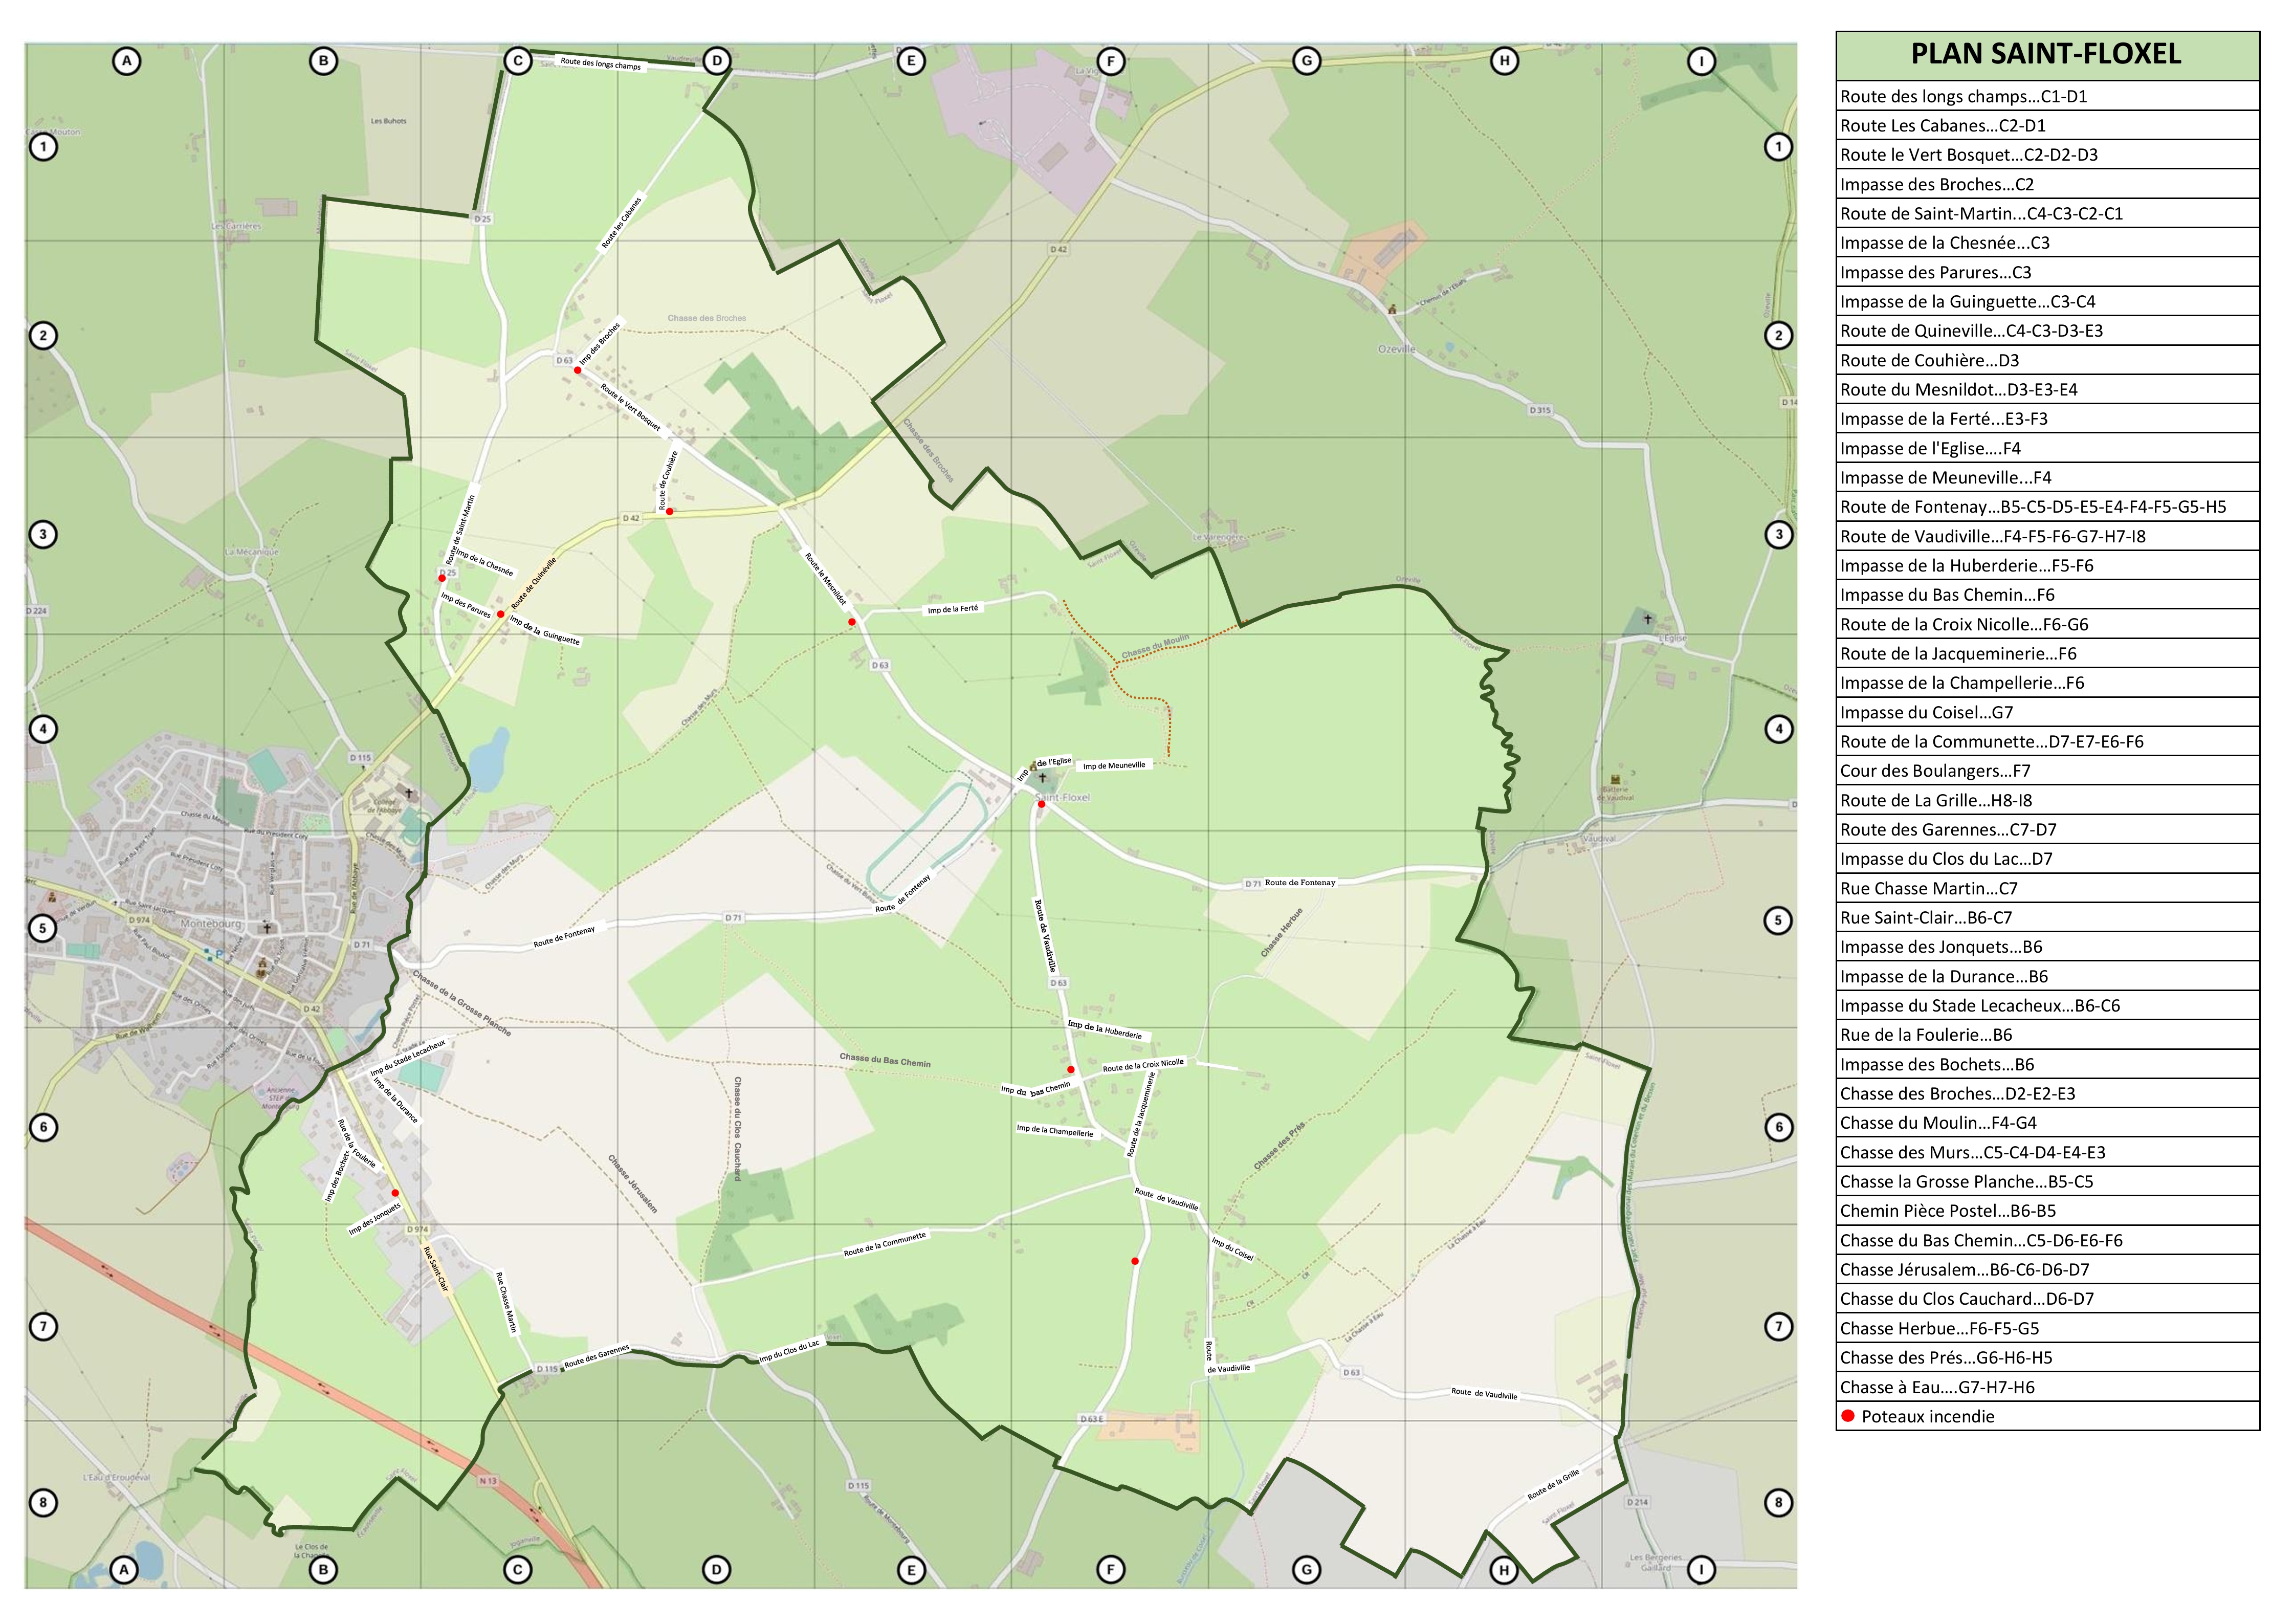
Task: Click the left row marker 1
Action: tap(43, 147)
